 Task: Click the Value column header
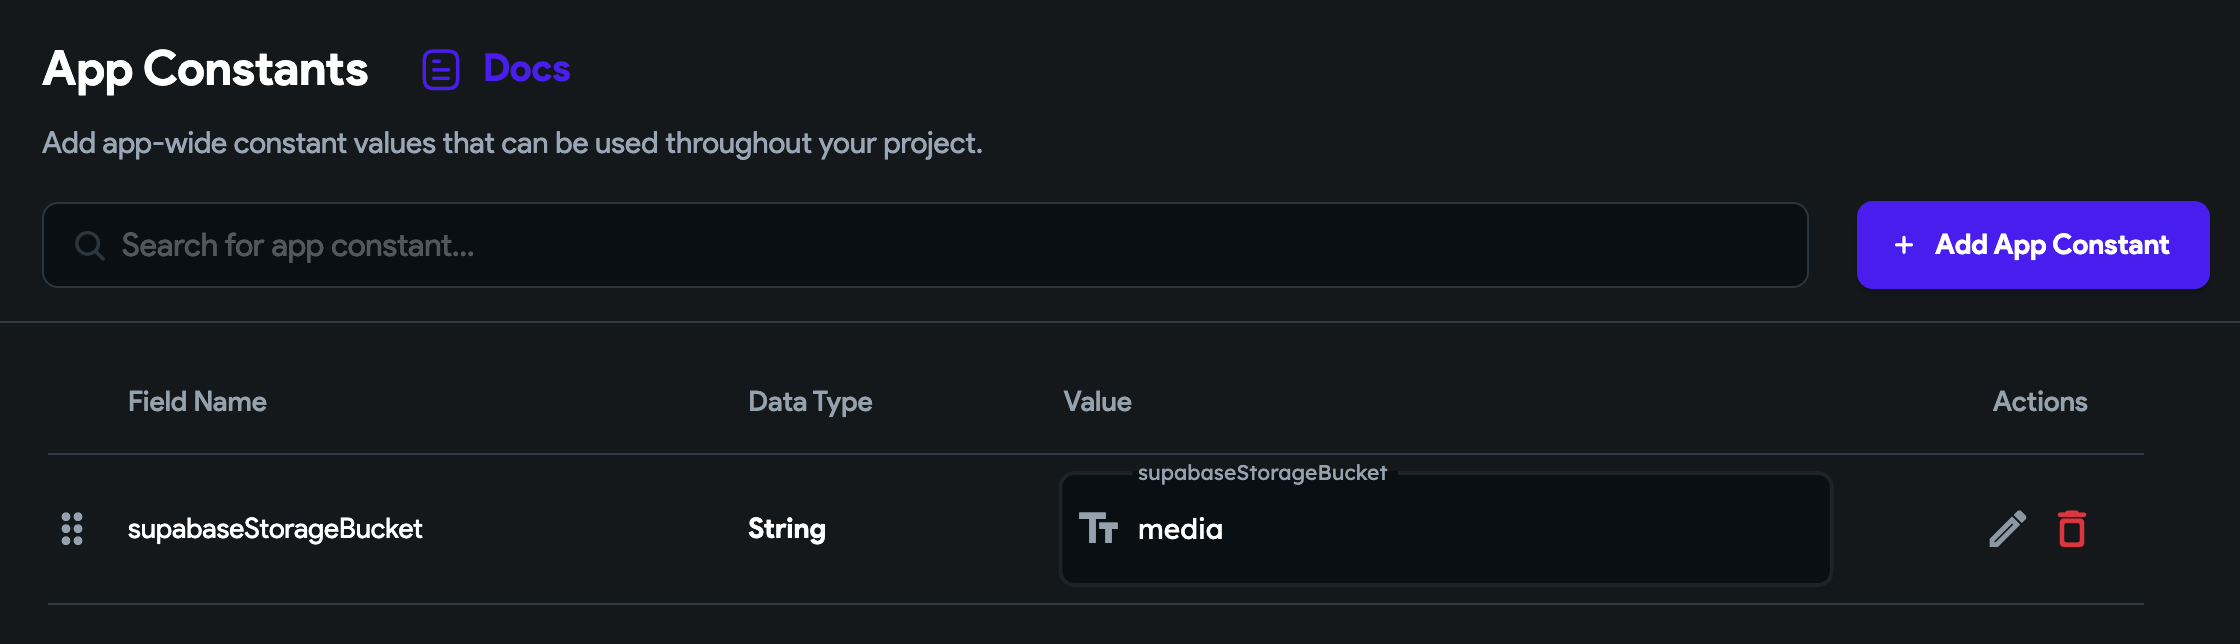coord(1097,402)
